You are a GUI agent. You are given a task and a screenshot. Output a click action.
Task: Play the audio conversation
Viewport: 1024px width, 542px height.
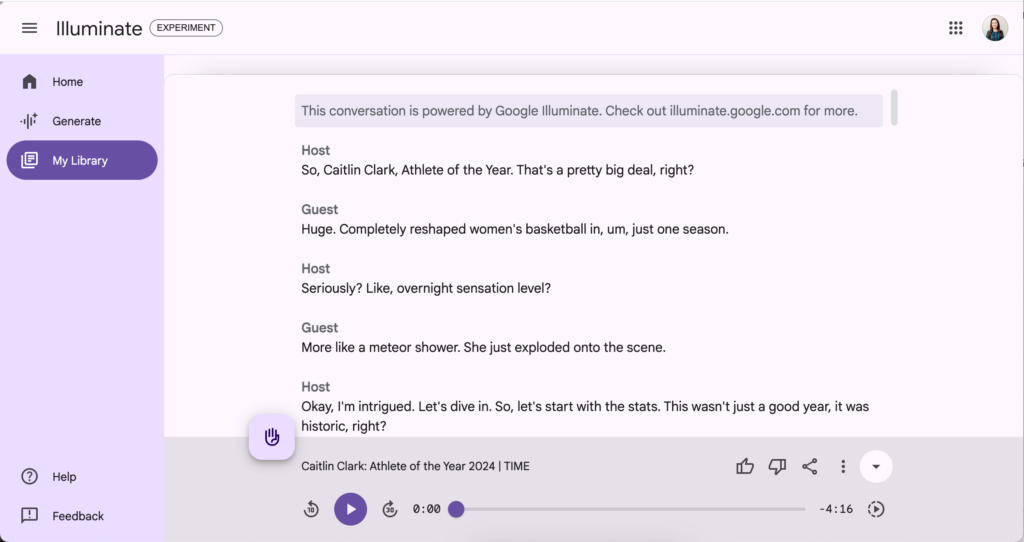351,509
